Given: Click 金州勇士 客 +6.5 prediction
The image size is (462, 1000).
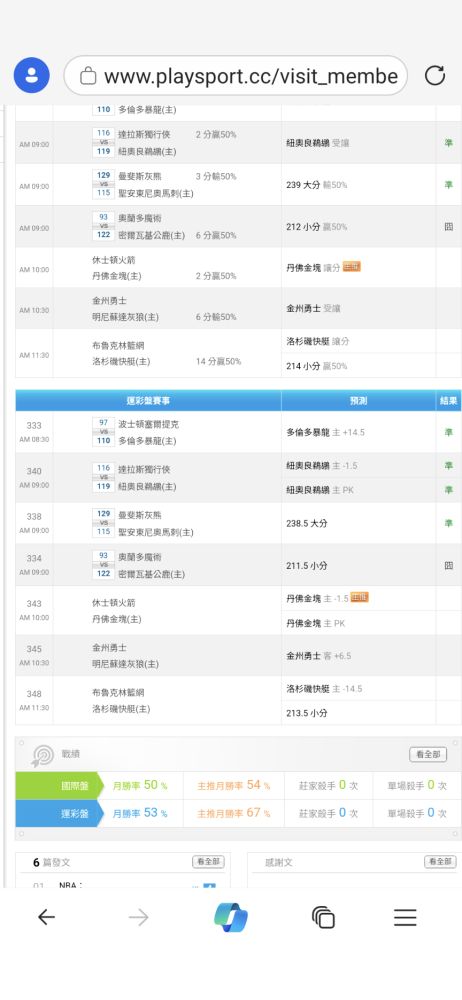Looking at the screenshot, I should (x=318, y=656).
